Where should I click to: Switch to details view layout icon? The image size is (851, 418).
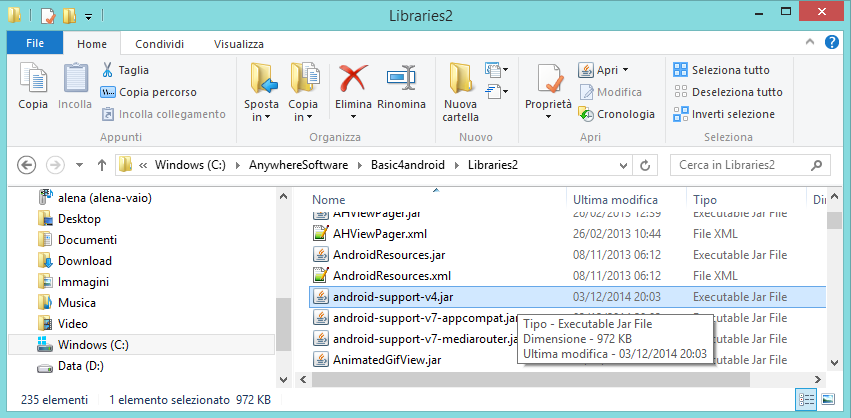(x=806, y=400)
